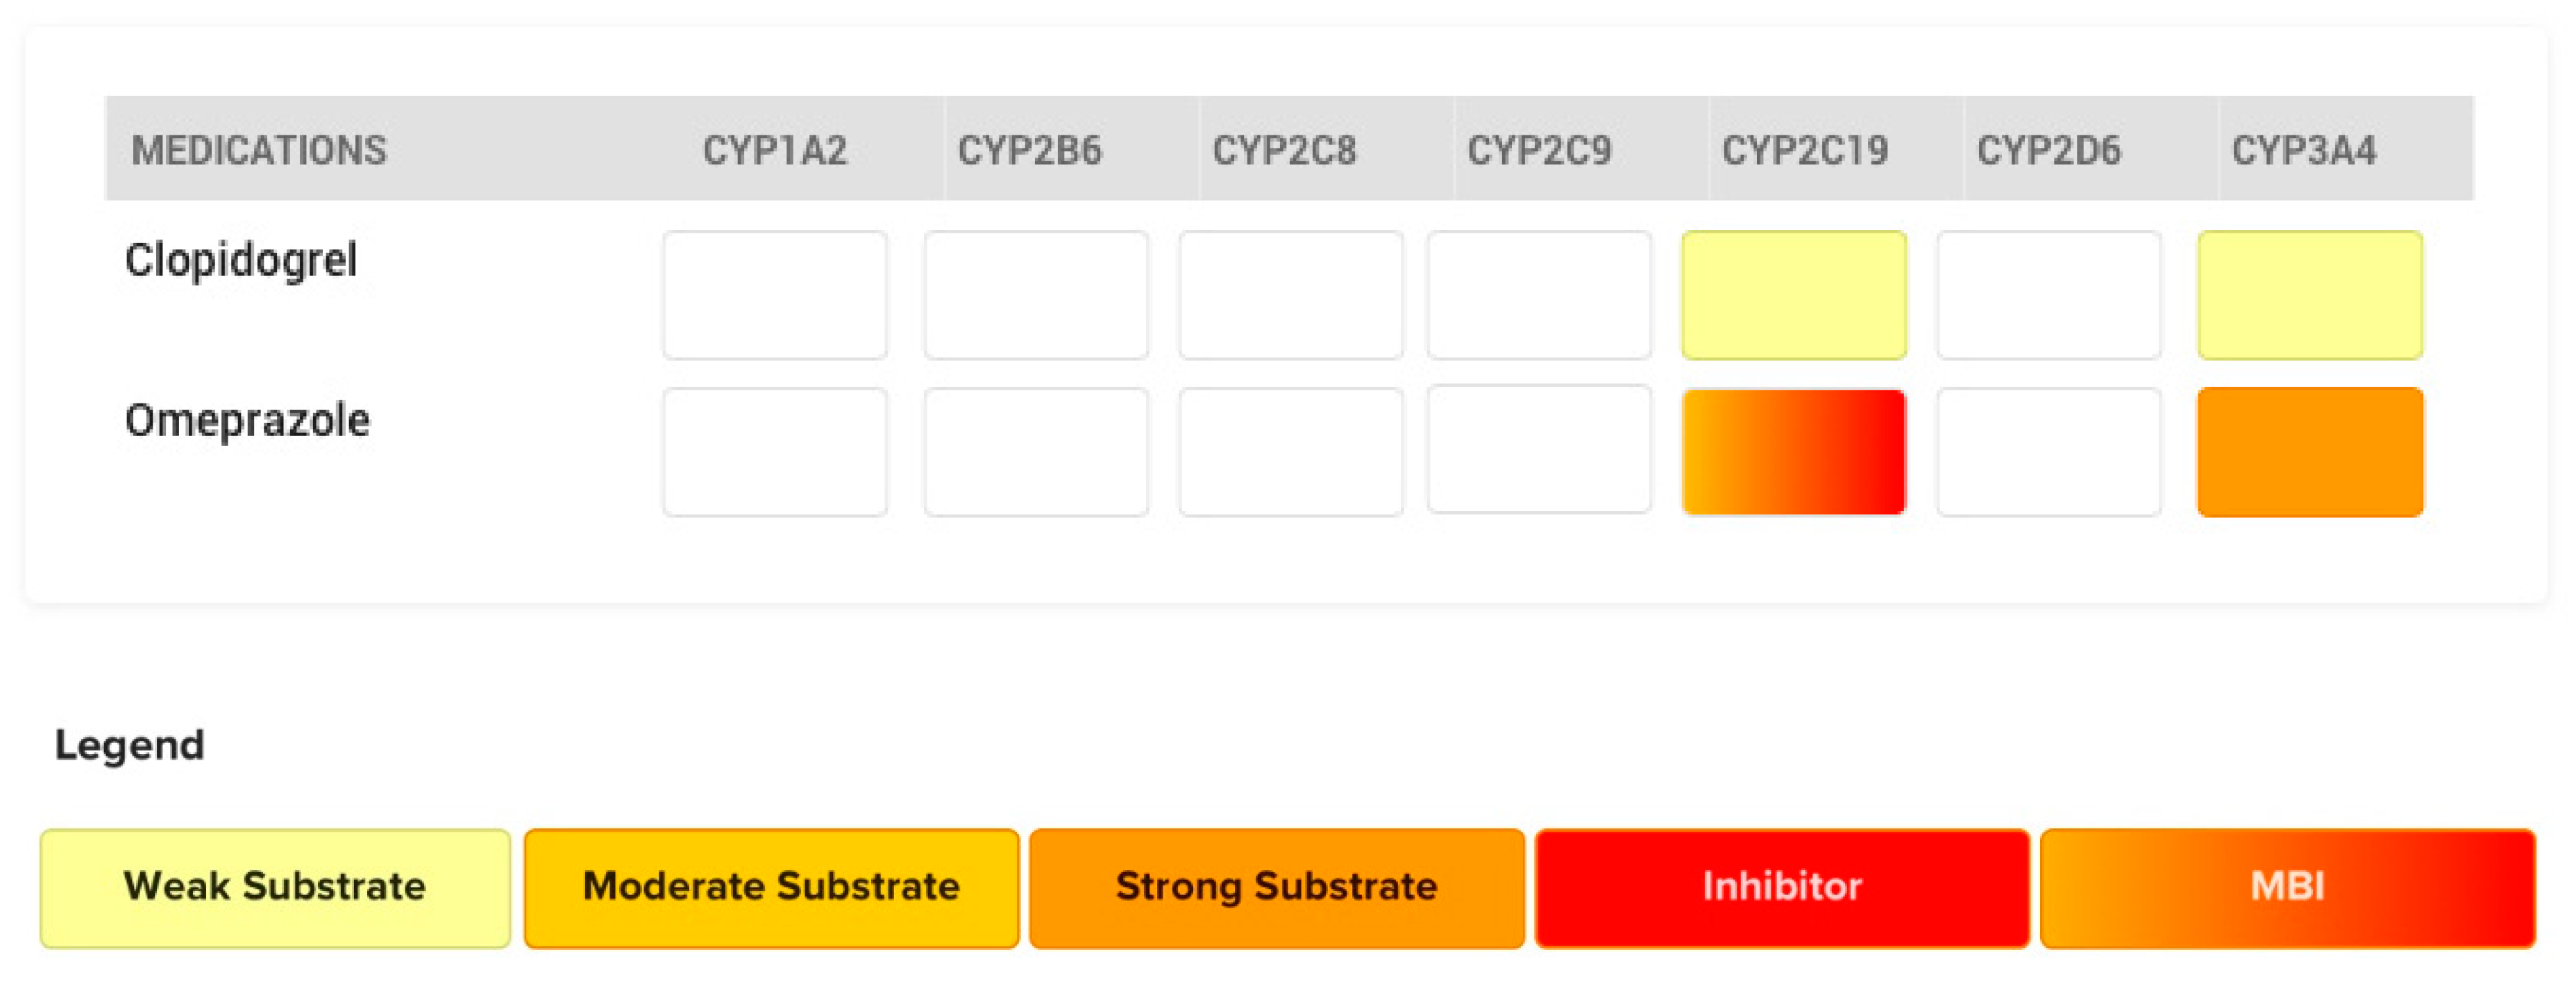Click the CYP2C19 column header

pyautogui.click(x=1805, y=151)
